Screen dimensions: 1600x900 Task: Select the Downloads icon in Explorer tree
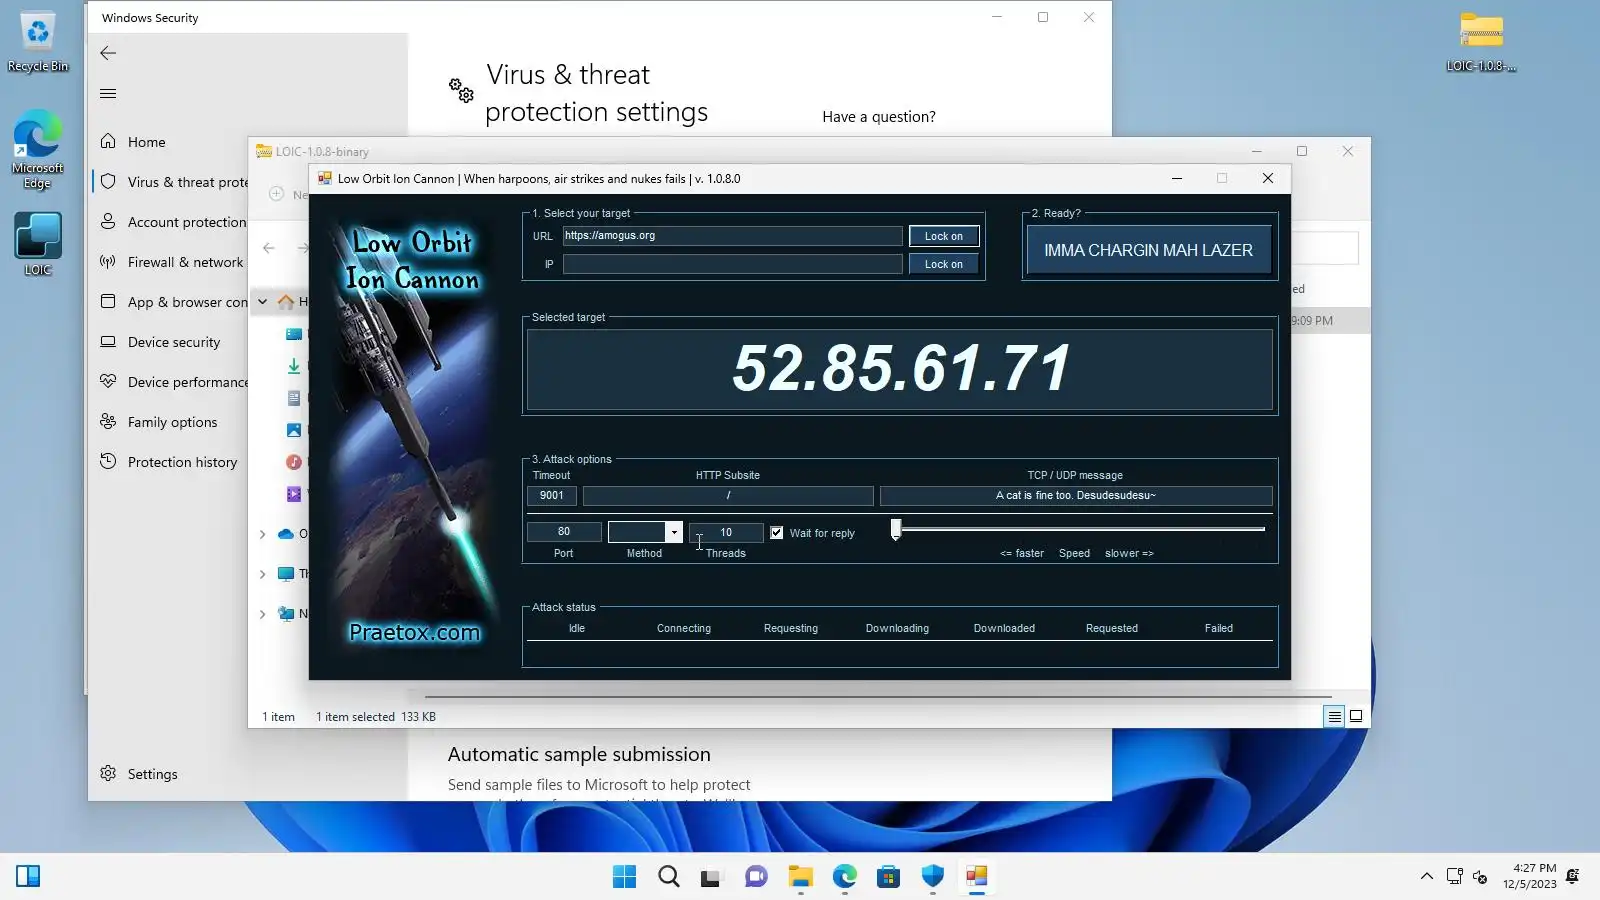click(x=294, y=366)
